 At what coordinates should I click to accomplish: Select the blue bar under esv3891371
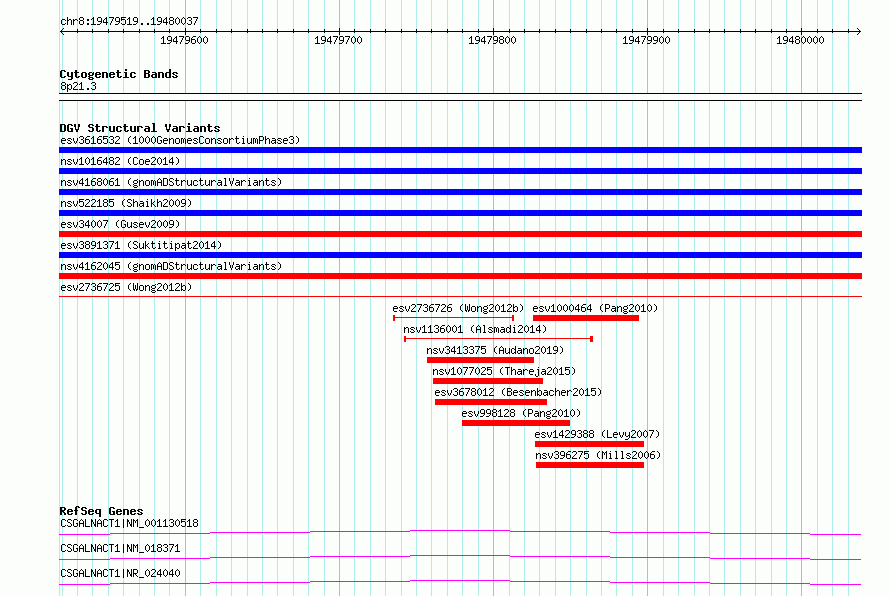pyautogui.click(x=460, y=255)
